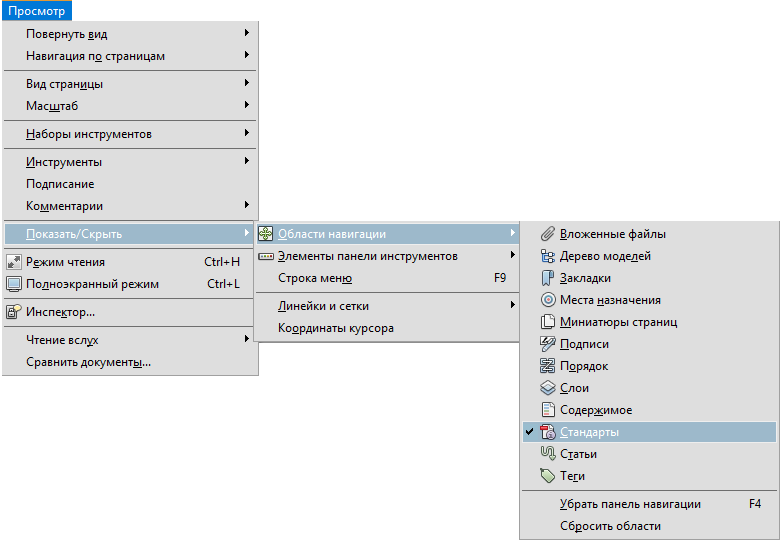The height and width of the screenshot is (543, 783).
Task: Click Убрать панель навигации
Action: click(x=630, y=504)
